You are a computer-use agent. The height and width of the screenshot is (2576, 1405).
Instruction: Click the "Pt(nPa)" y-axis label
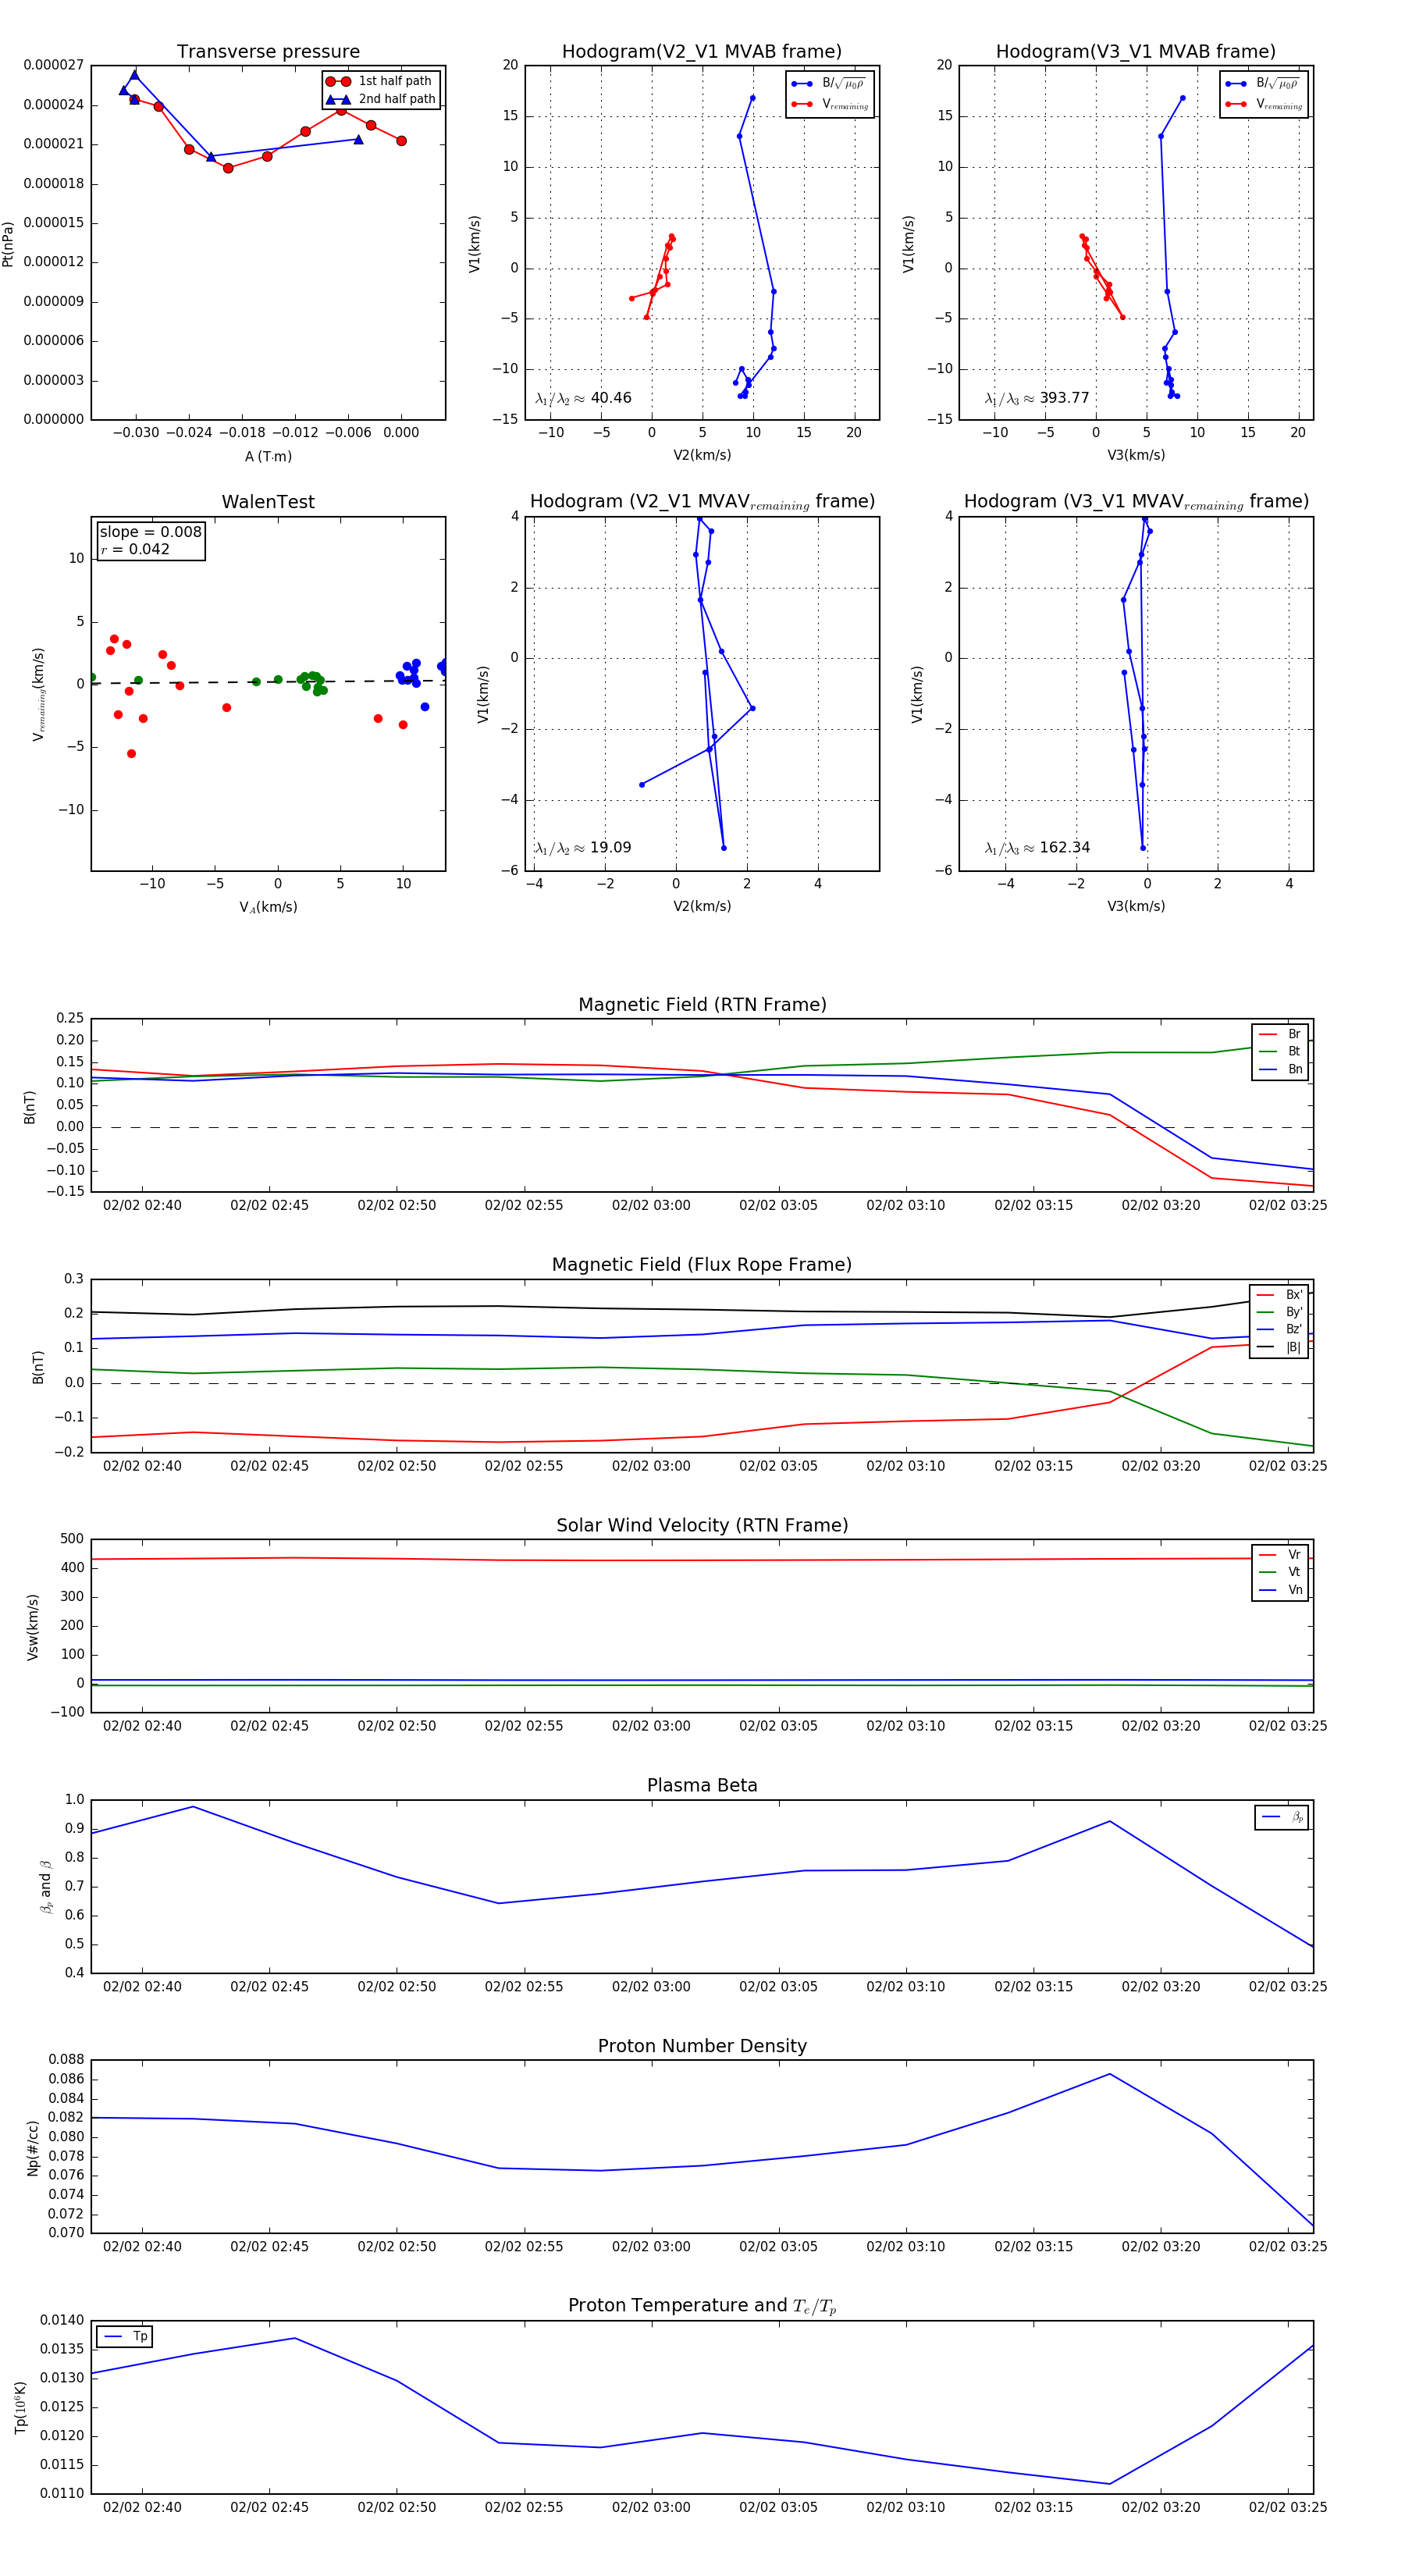[x=8, y=244]
